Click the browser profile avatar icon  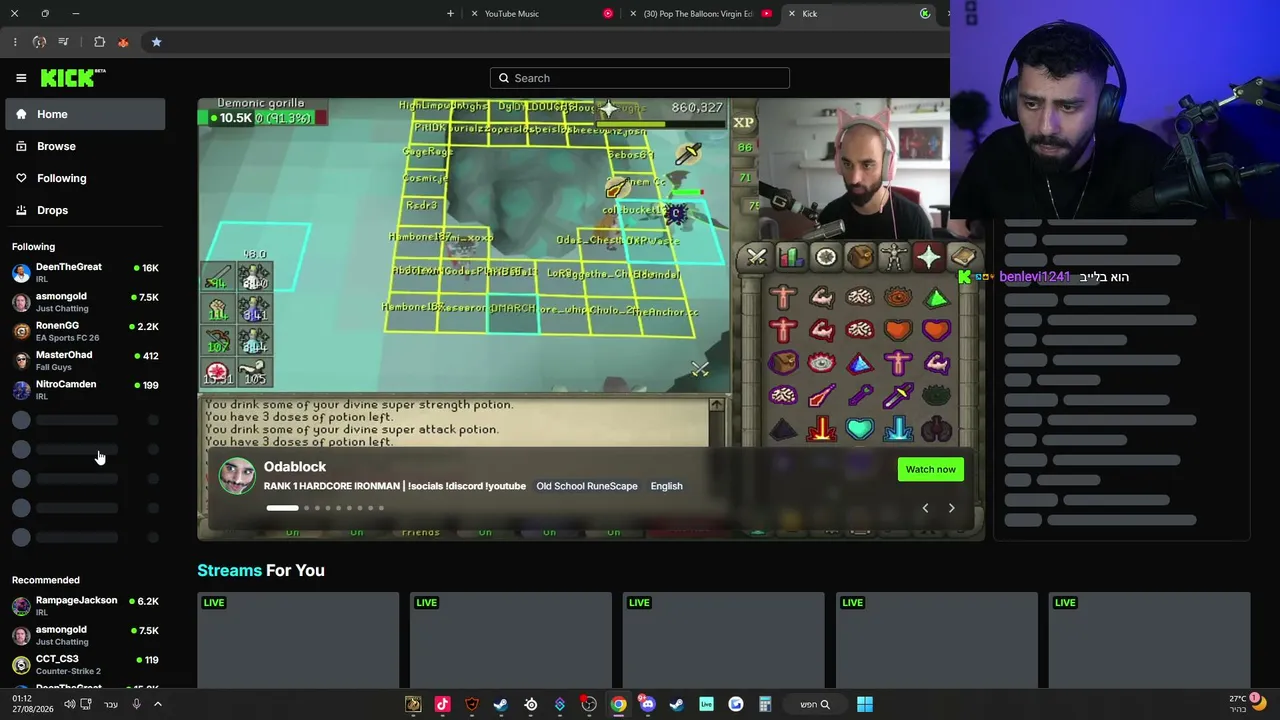[x=39, y=42]
